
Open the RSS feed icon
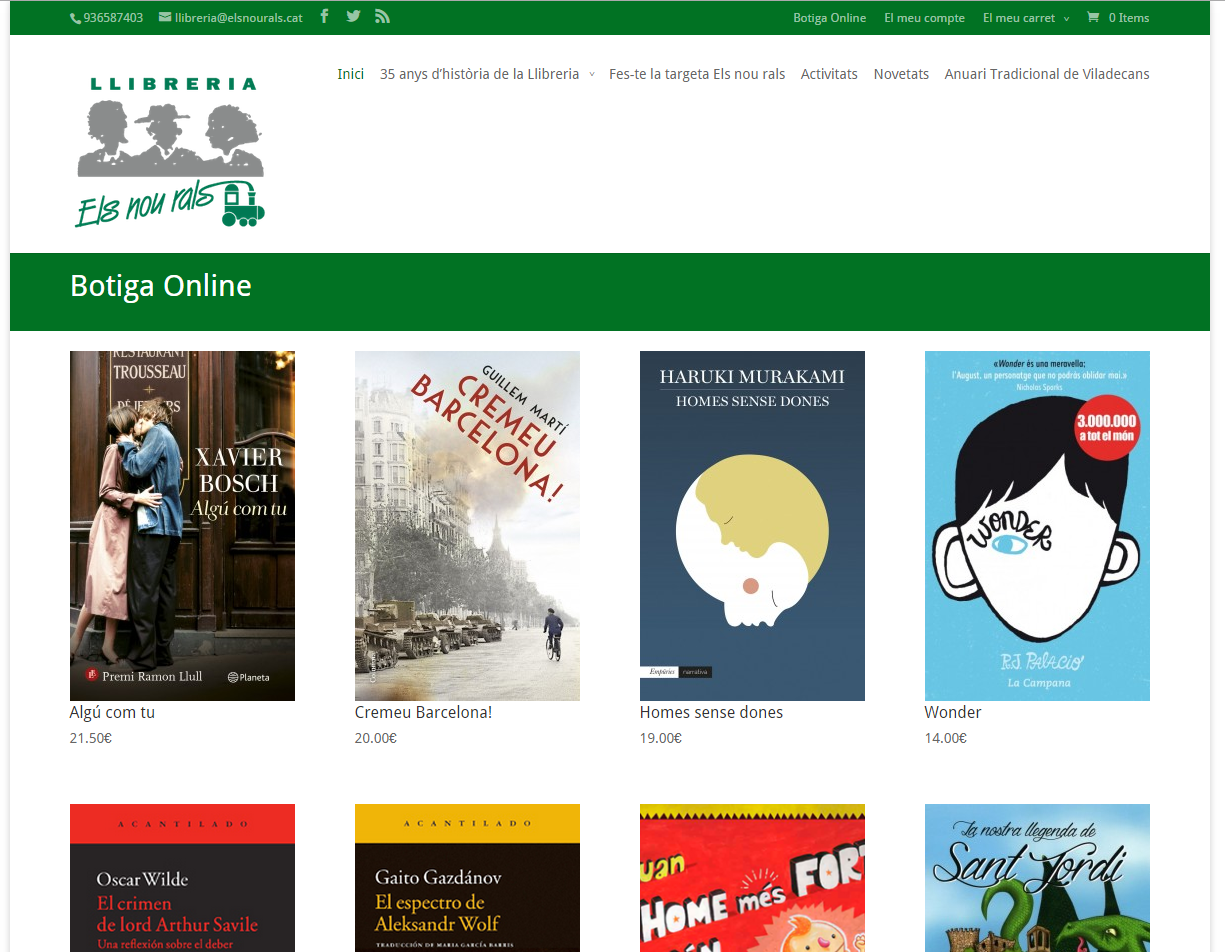[x=382, y=16]
